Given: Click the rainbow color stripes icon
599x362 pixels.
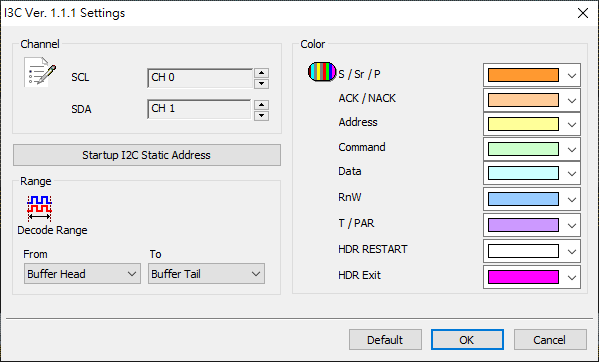Looking at the screenshot, I should point(322,72).
